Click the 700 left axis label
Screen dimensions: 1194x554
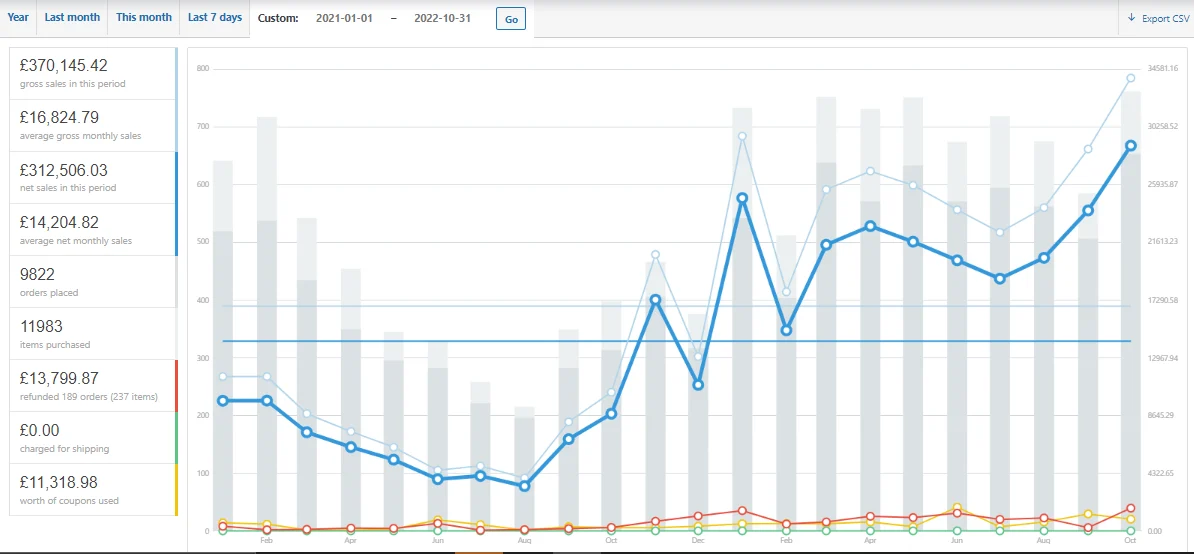click(x=202, y=126)
